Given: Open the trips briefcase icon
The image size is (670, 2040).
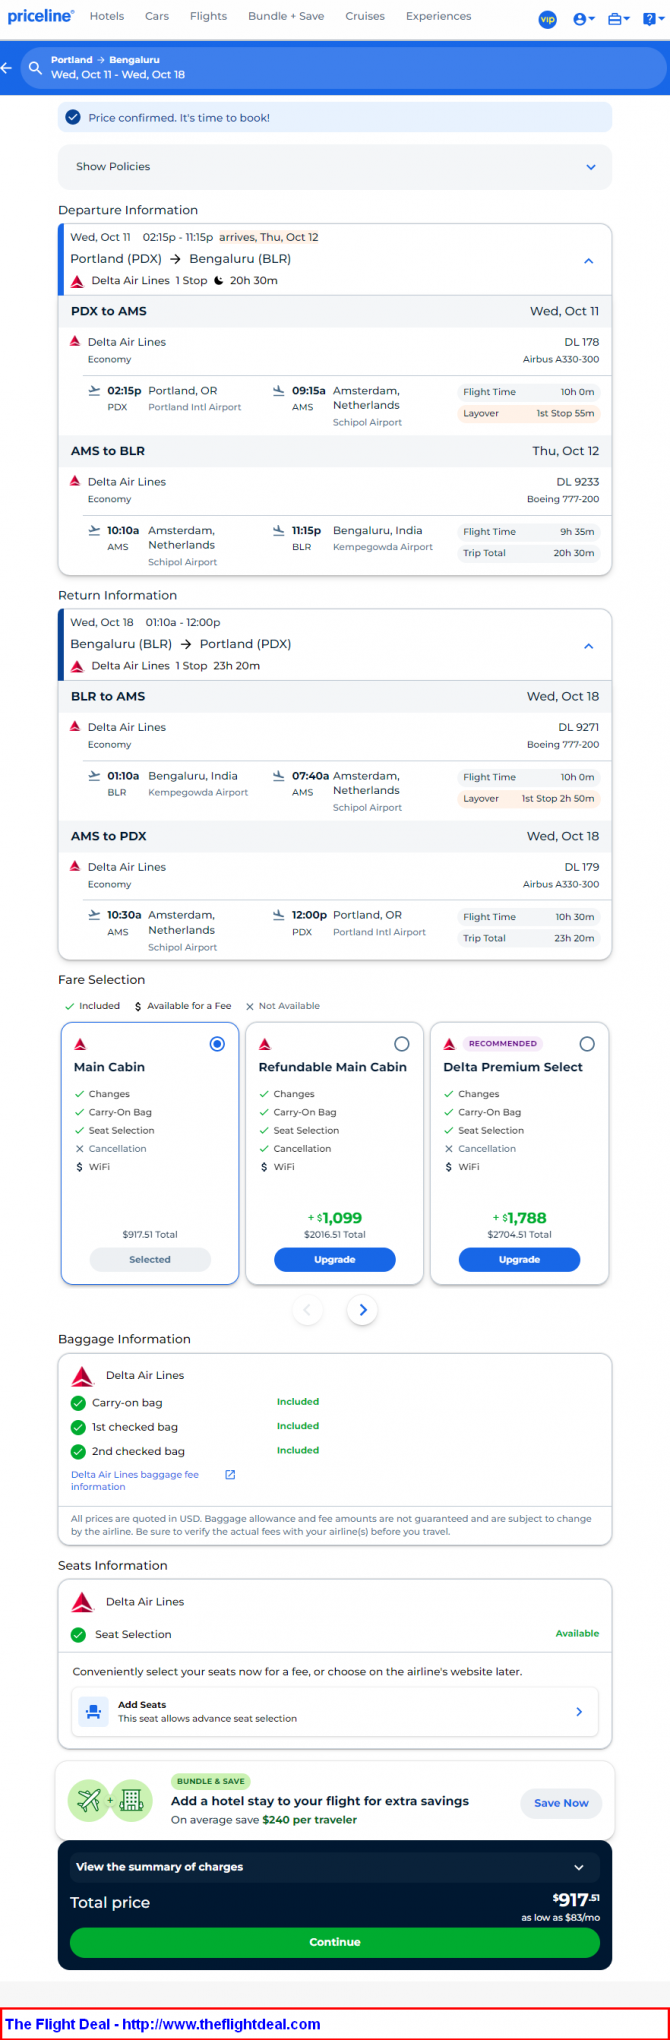Looking at the screenshot, I should (x=616, y=19).
